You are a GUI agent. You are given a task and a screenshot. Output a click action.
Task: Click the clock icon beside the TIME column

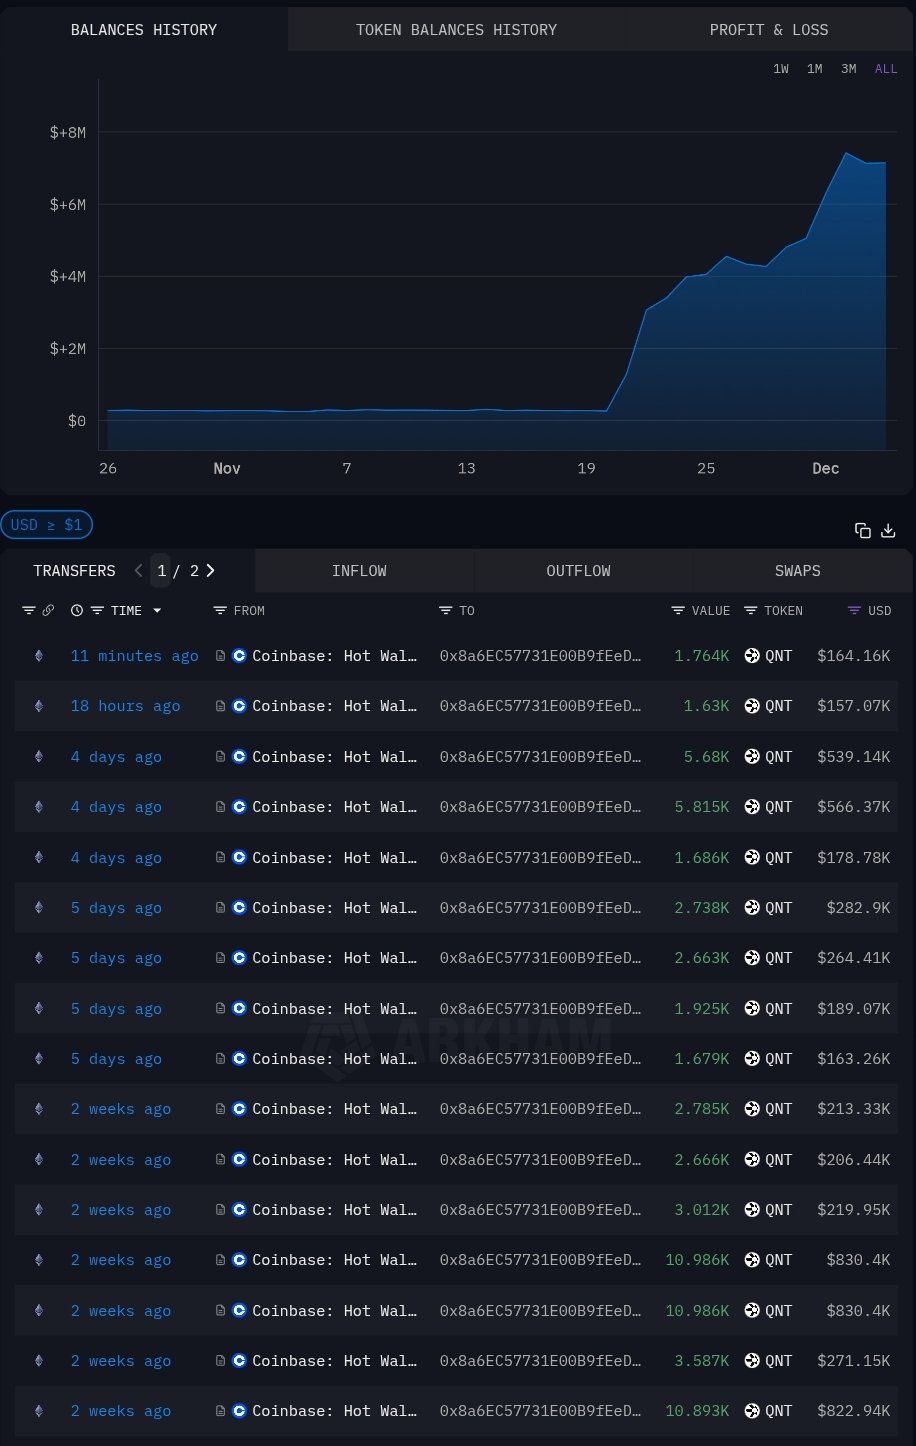77,611
